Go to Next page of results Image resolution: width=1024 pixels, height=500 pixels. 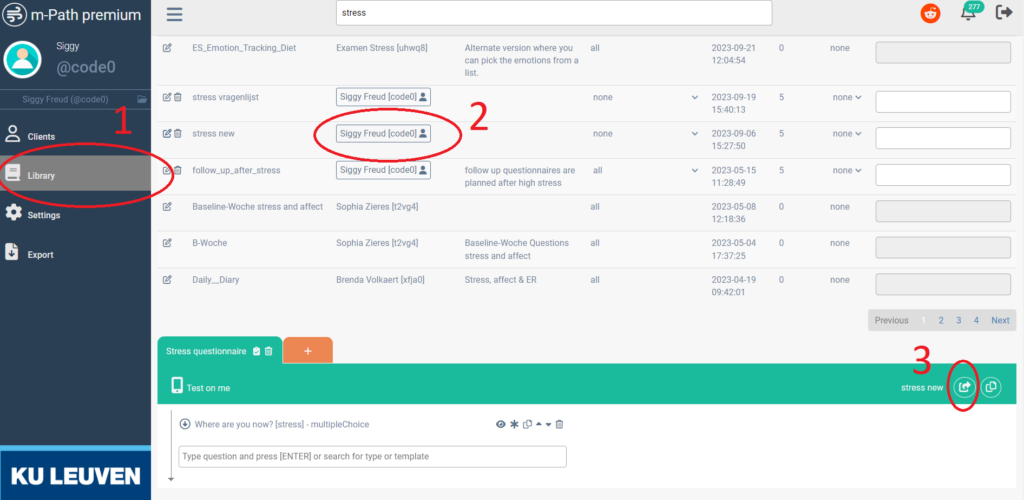(x=1000, y=320)
